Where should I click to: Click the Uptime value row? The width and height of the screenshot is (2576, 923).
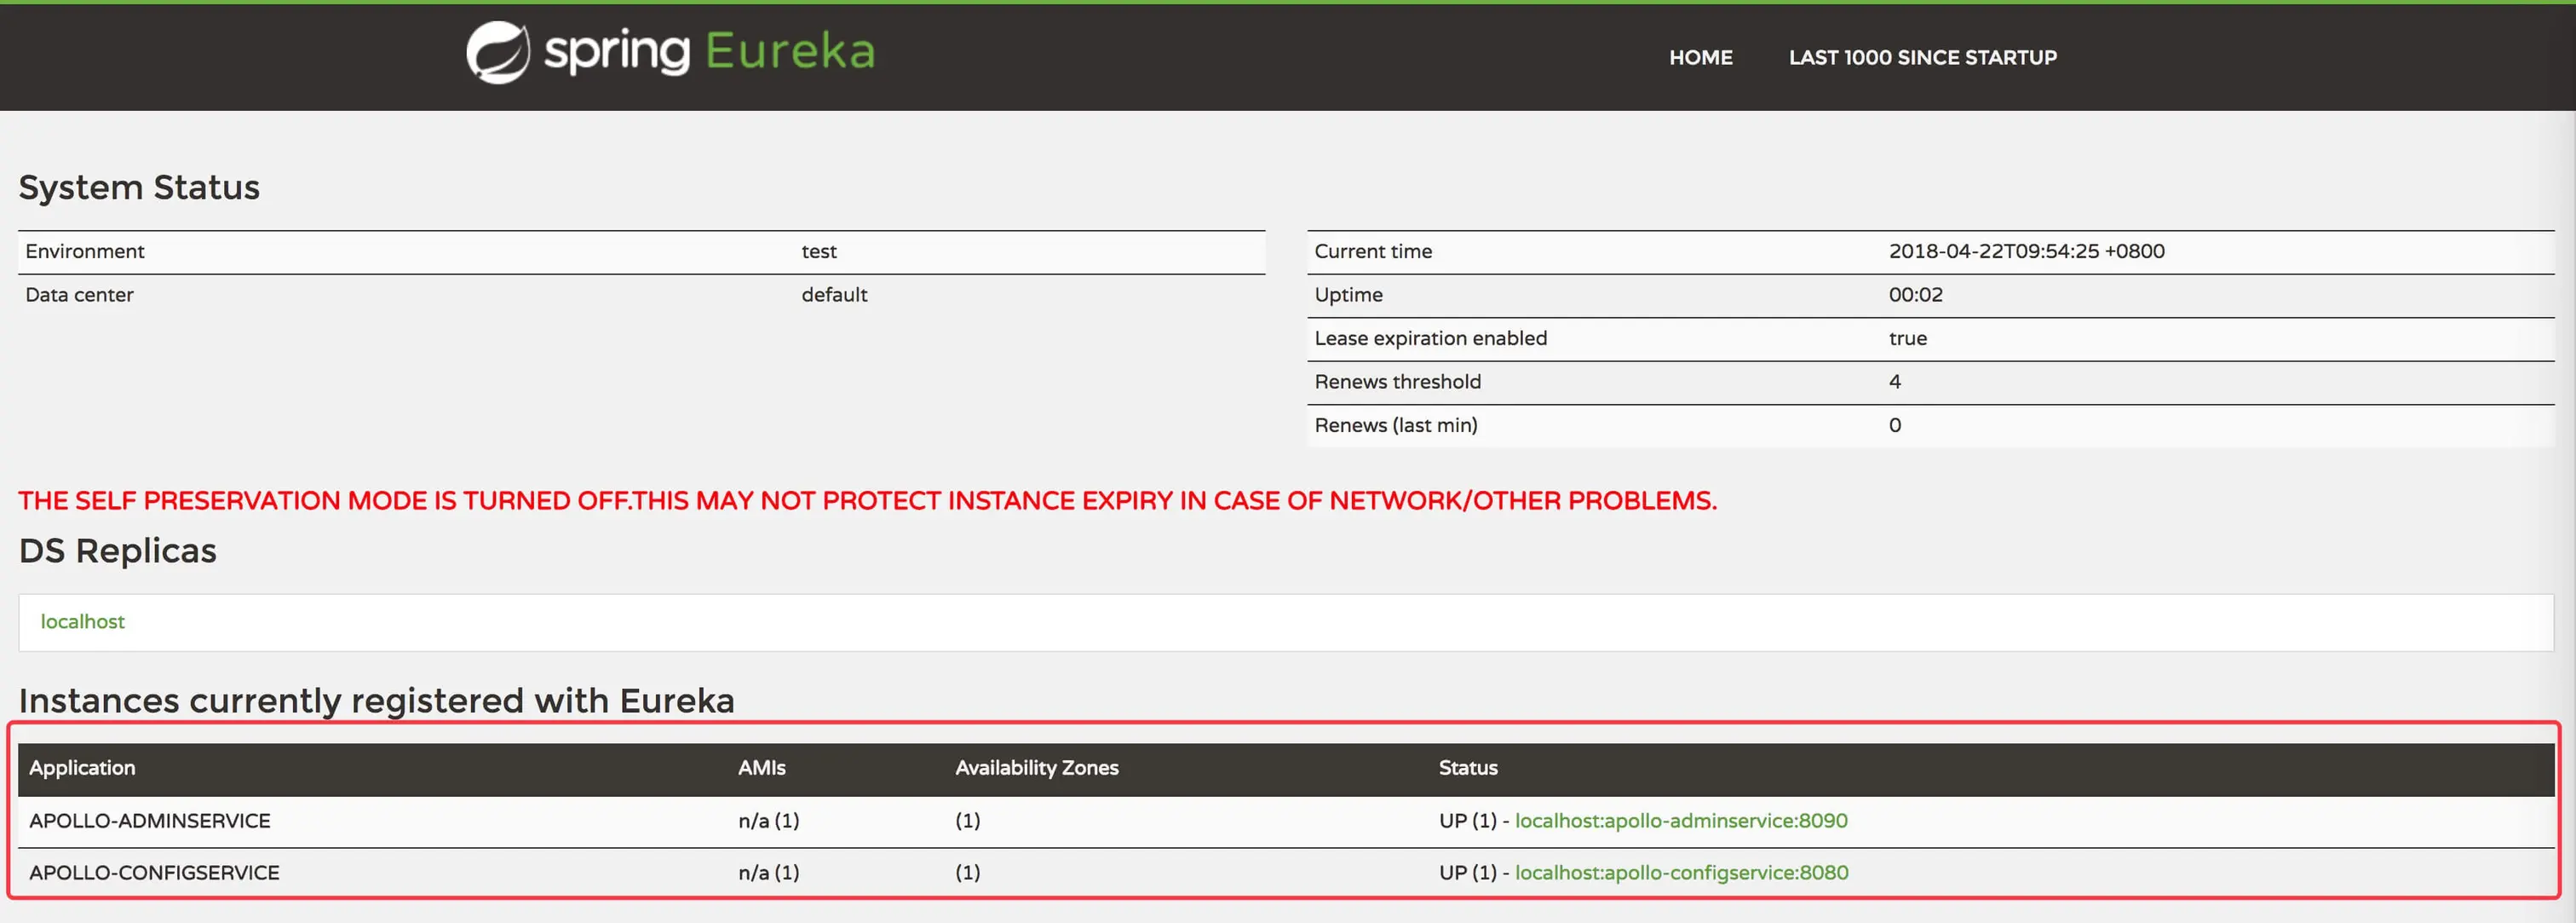click(x=1915, y=295)
